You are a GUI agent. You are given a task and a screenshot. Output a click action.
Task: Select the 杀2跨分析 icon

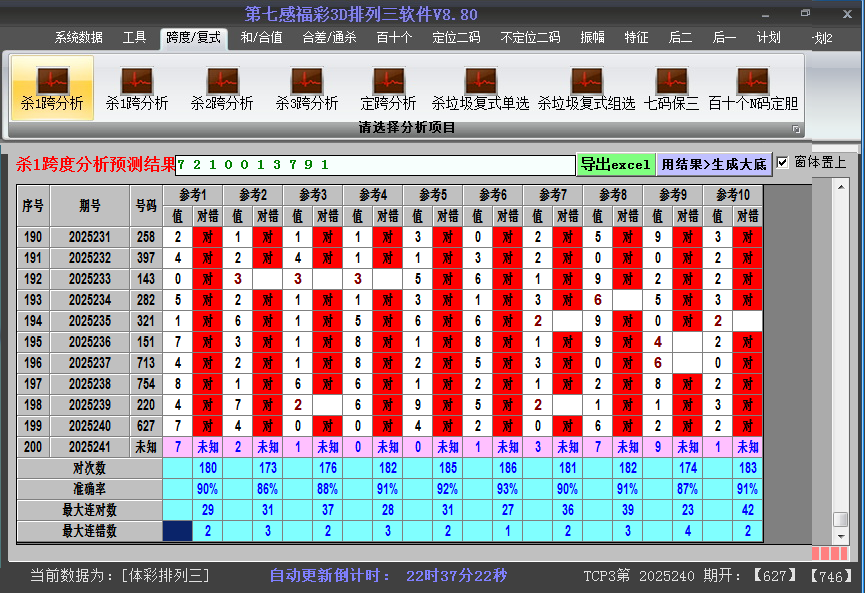[x=222, y=88]
